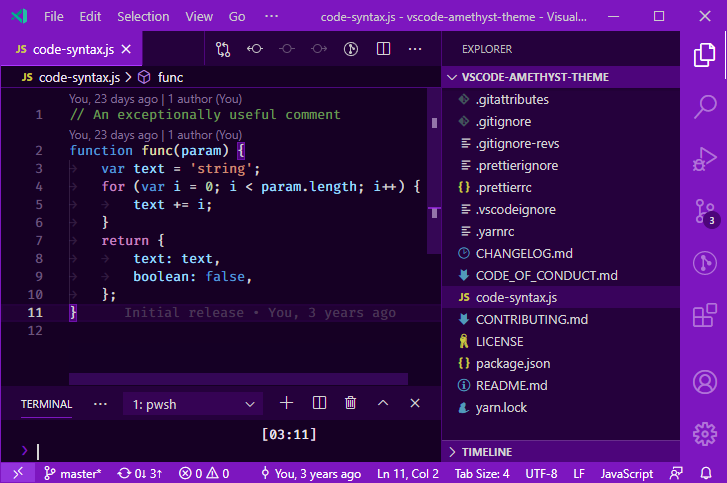
Task: Kill the terminal with trash icon
Action: click(351, 403)
